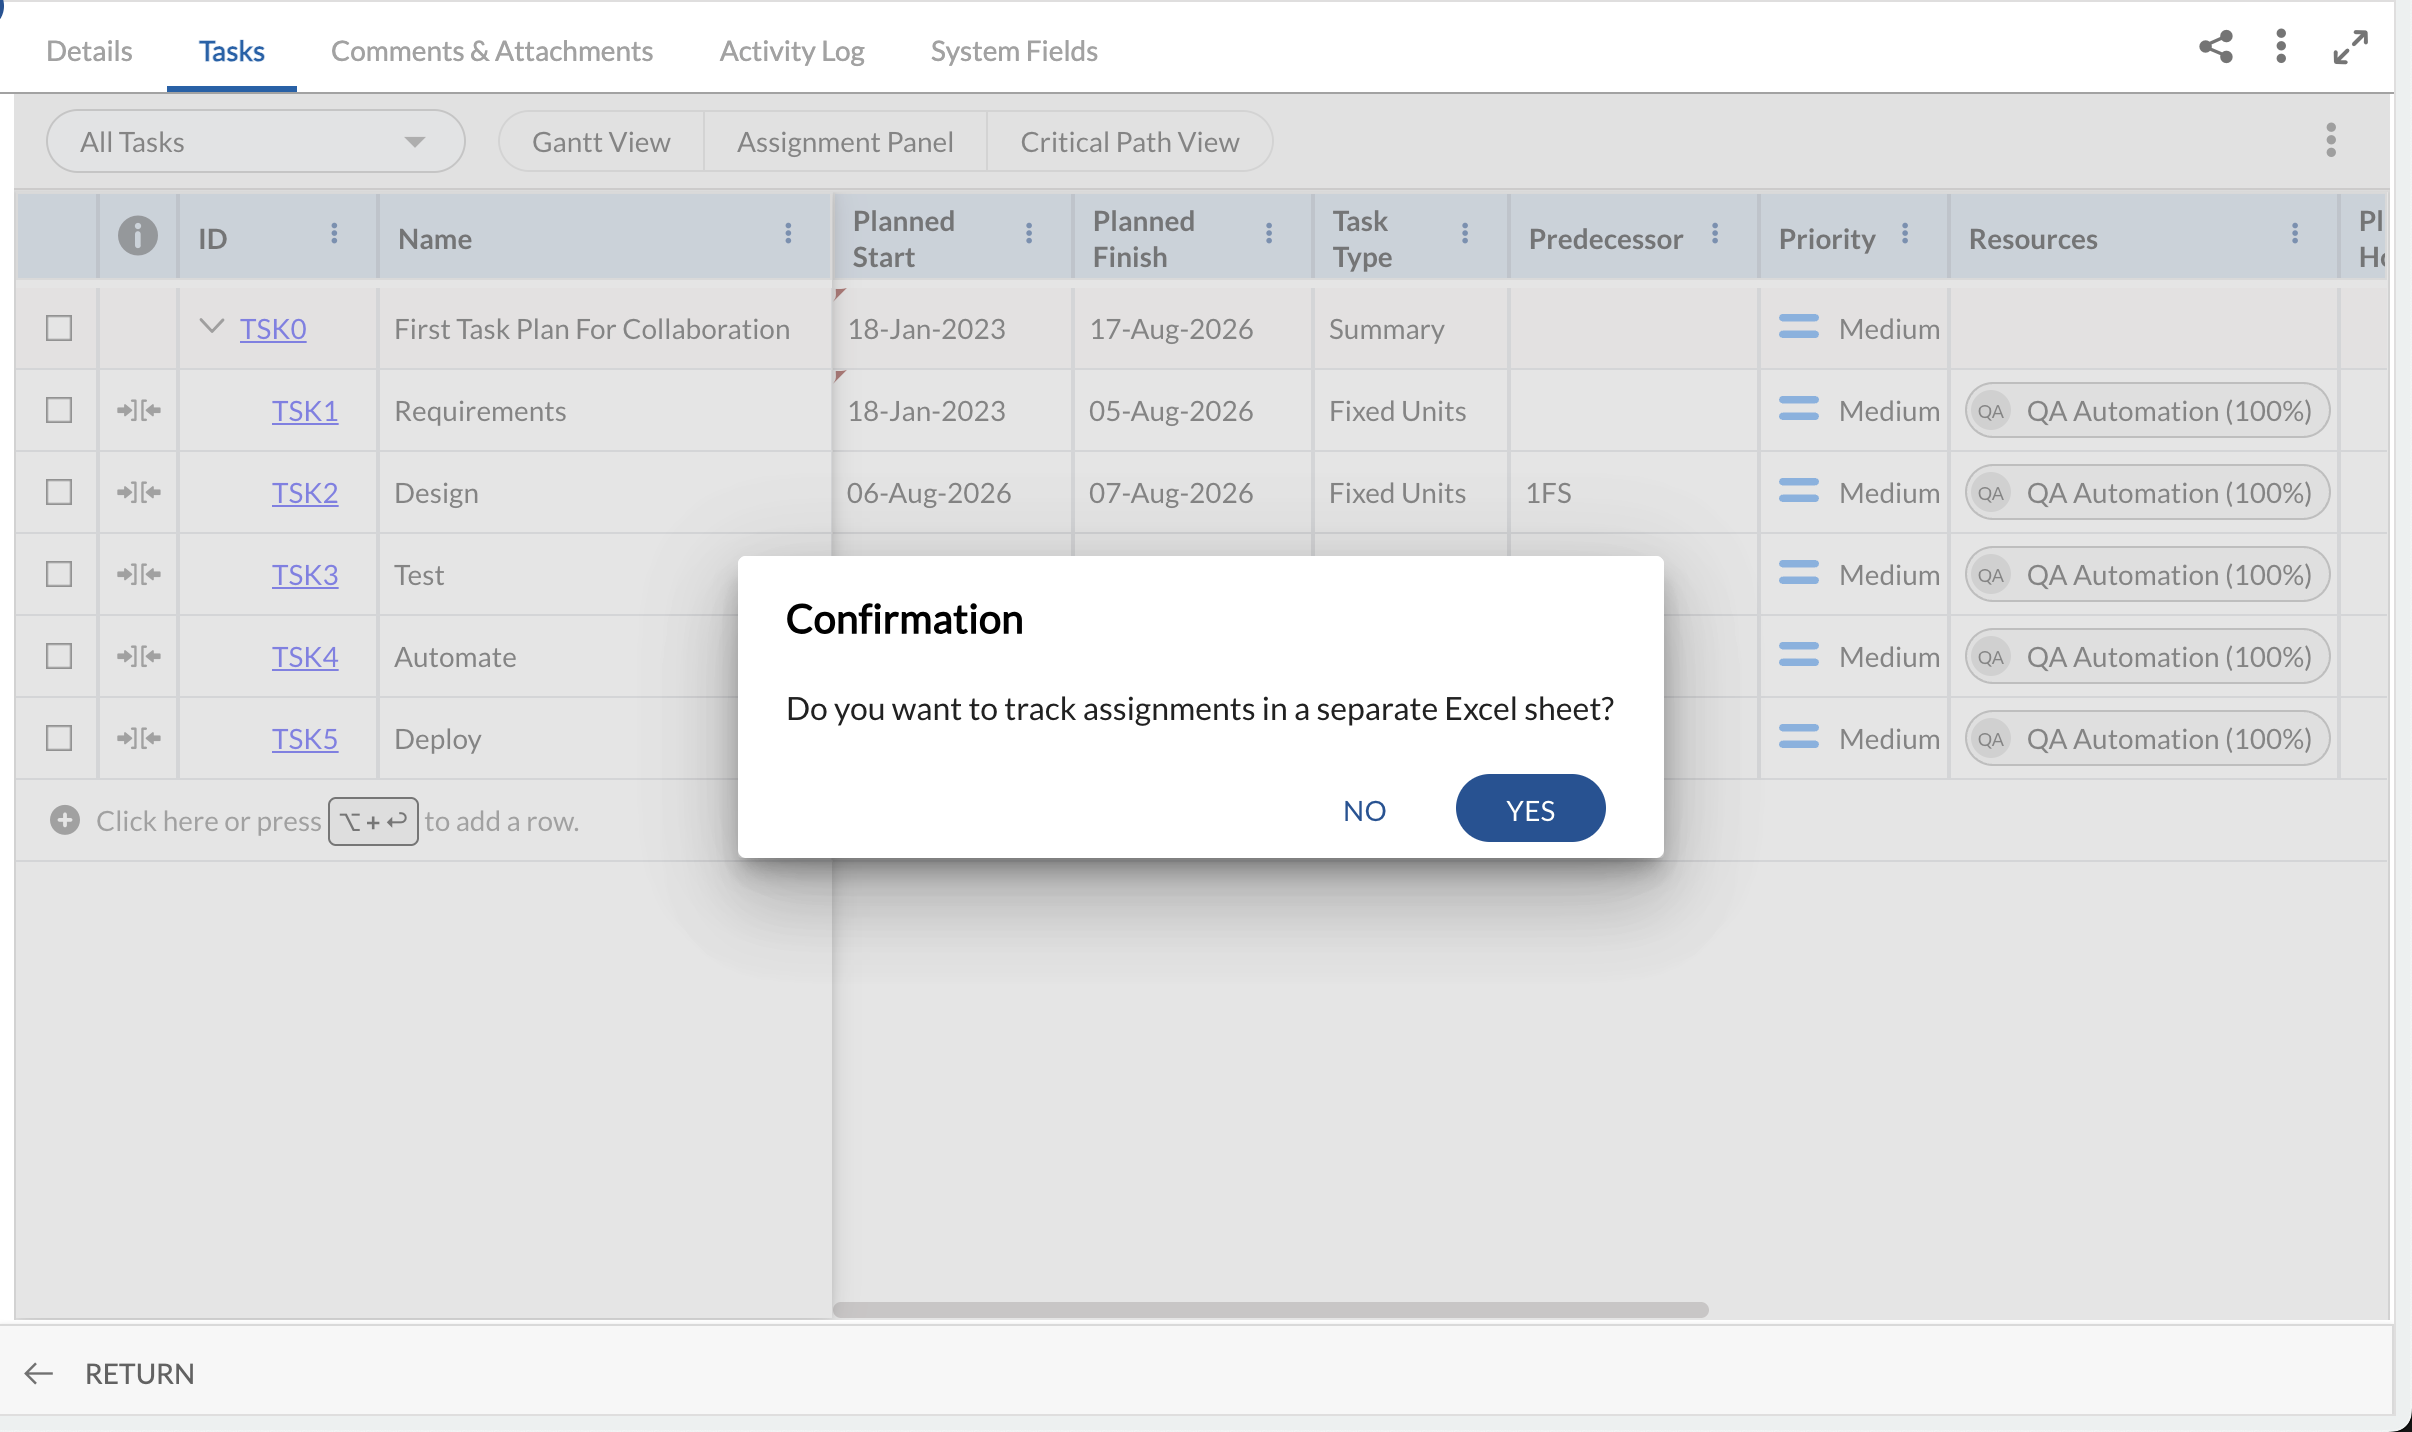This screenshot has height=1432, width=2412.
Task: Click the plus icon to add a row
Action: click(65, 821)
